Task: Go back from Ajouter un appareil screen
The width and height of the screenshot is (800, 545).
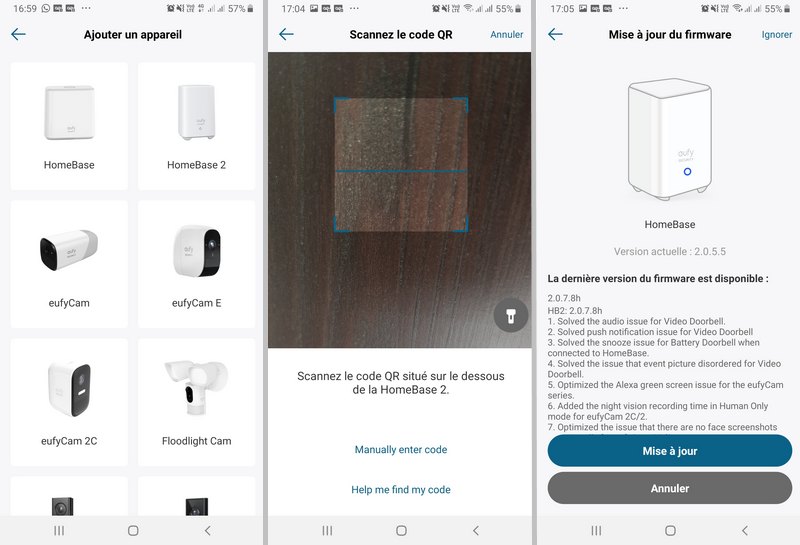Action: [x=18, y=34]
